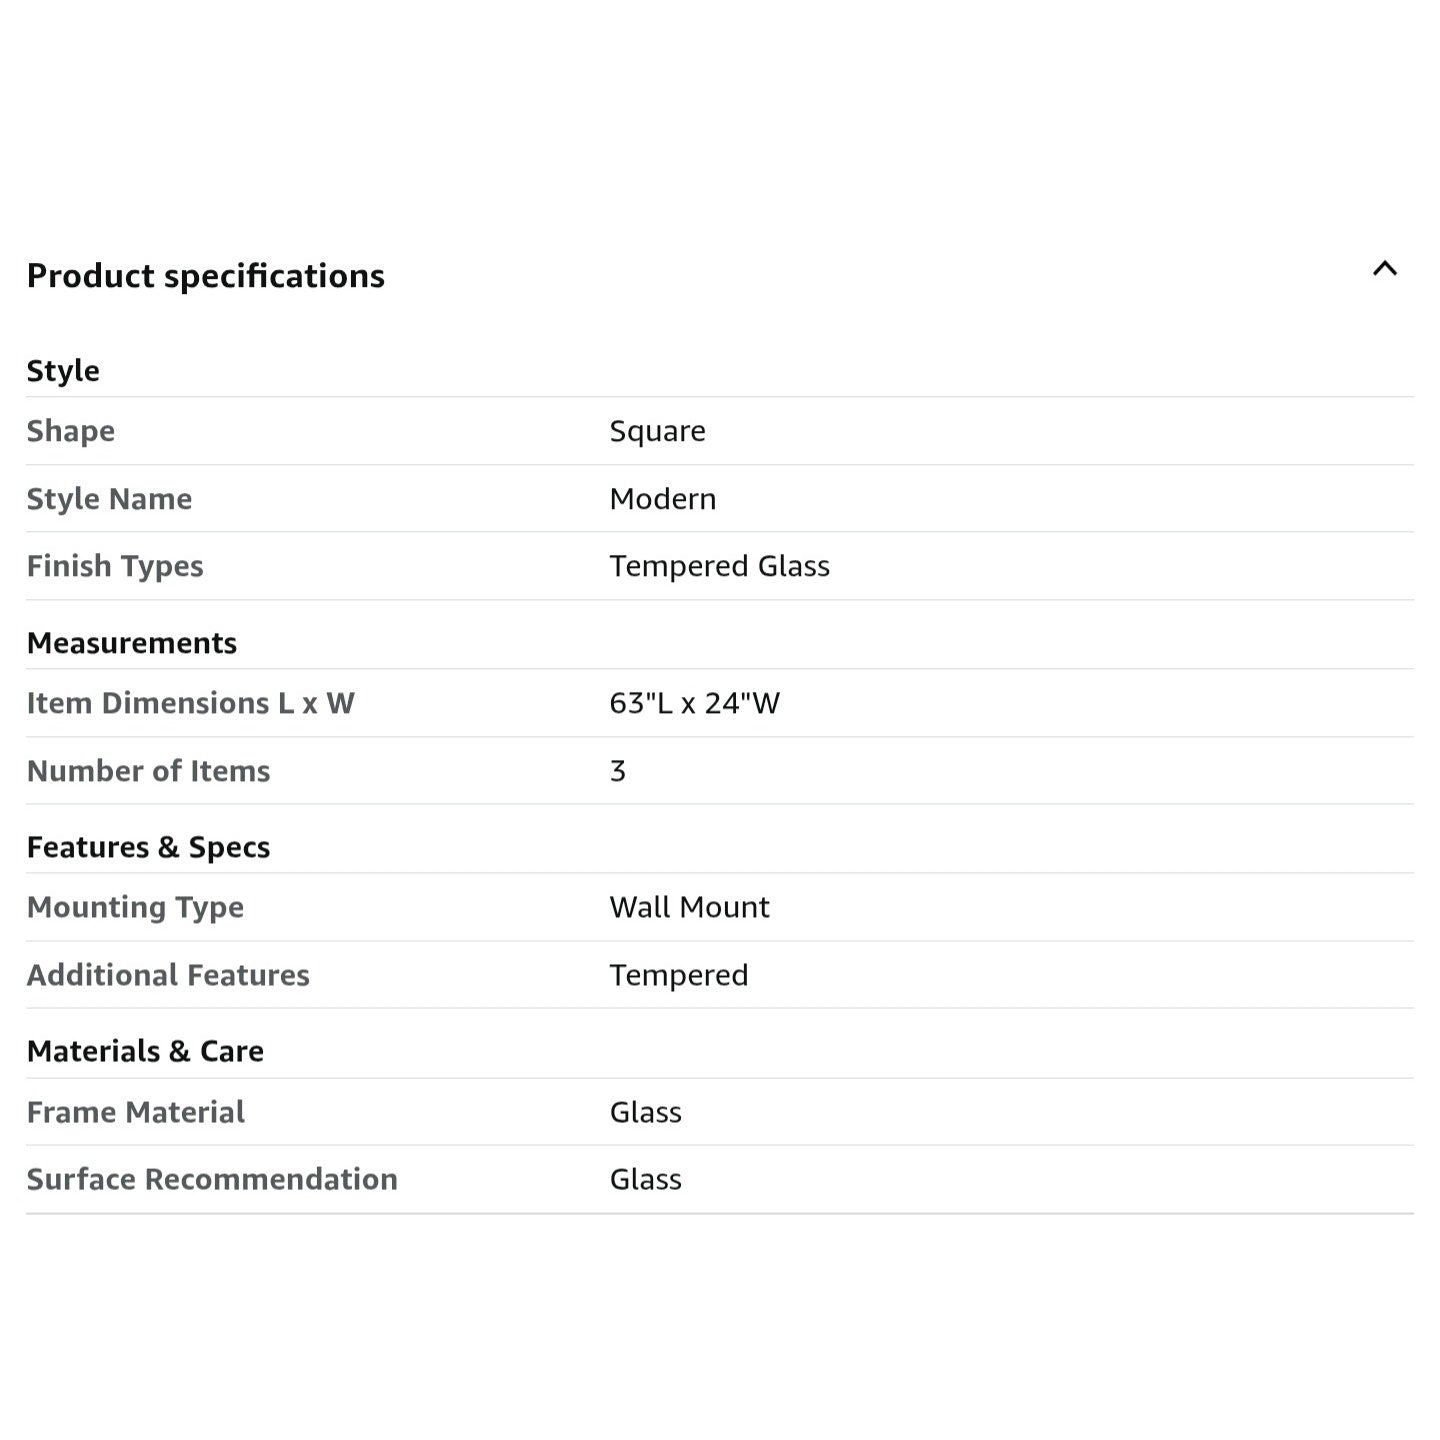This screenshot has height=1440, width=1440.
Task: Select the Glass value for Surface Recommendation
Action: [646, 1179]
